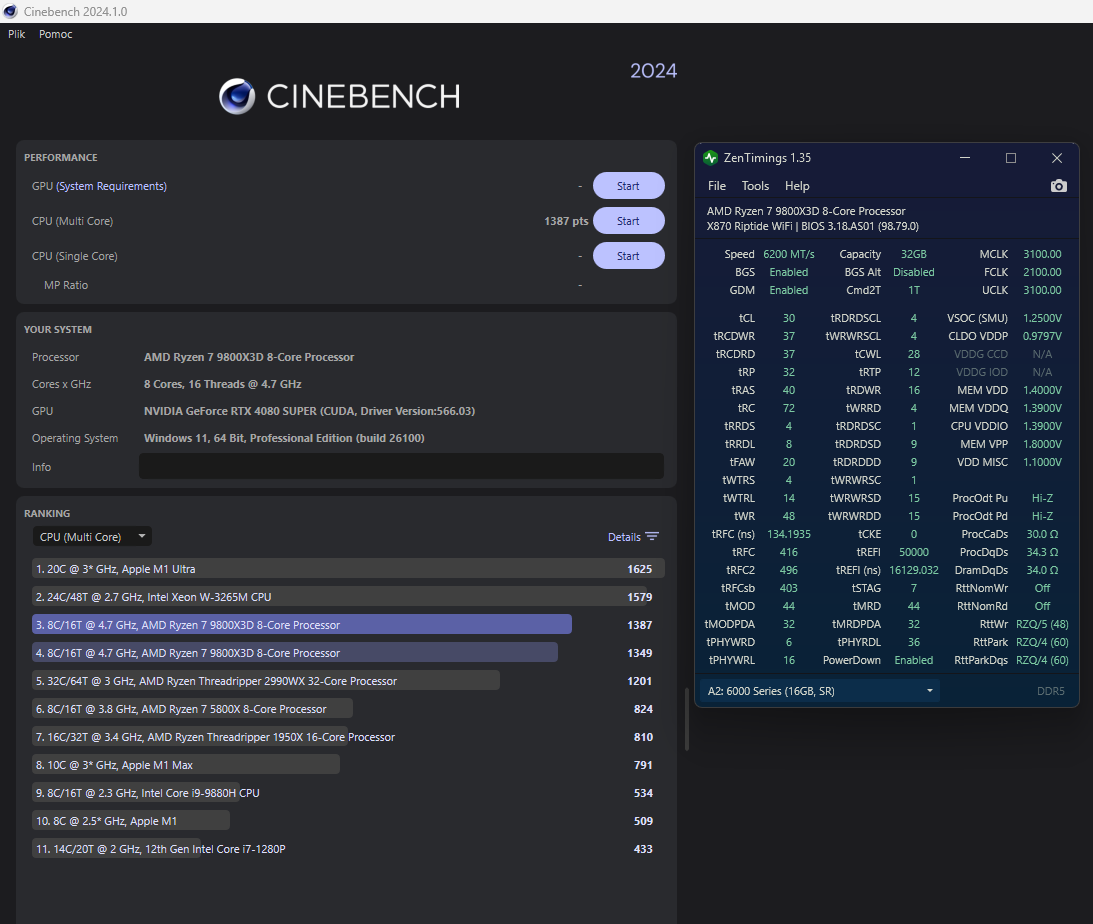The image size is (1093, 924).
Task: Click the ranking list vertical scrollbar
Action: [x=686, y=719]
